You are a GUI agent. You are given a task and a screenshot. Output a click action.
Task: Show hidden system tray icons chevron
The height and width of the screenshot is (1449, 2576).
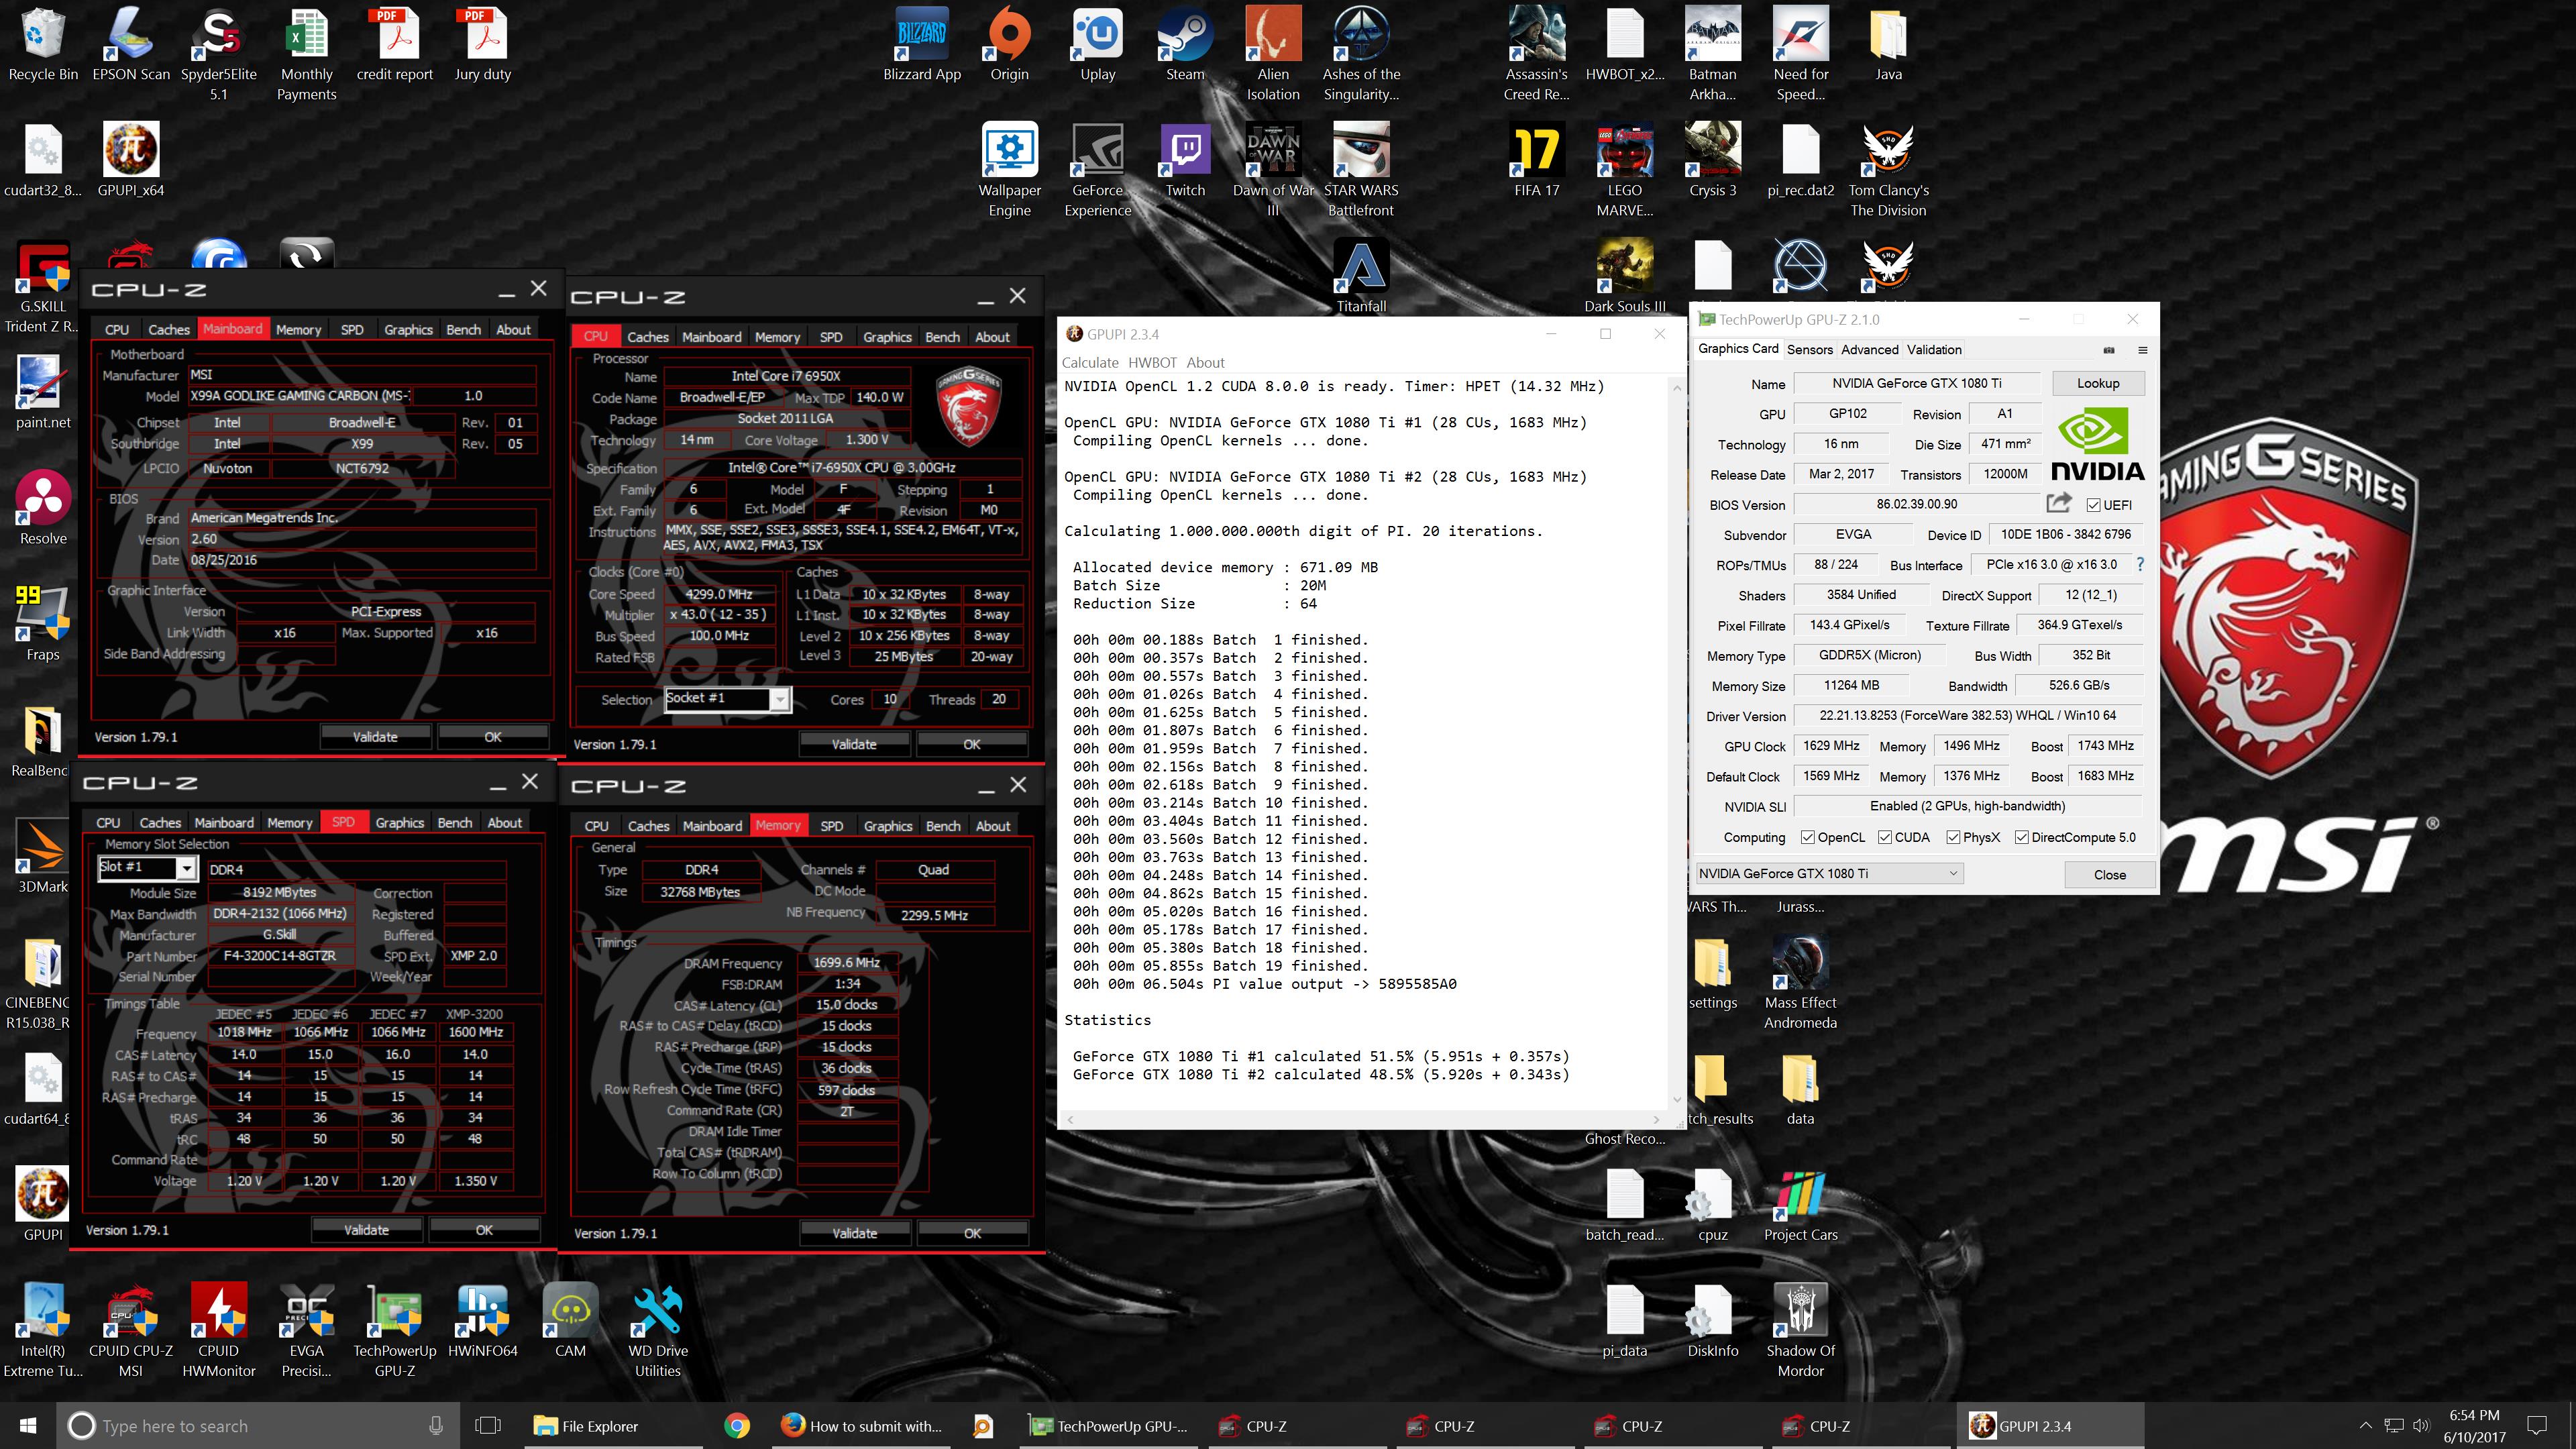(2365, 1426)
